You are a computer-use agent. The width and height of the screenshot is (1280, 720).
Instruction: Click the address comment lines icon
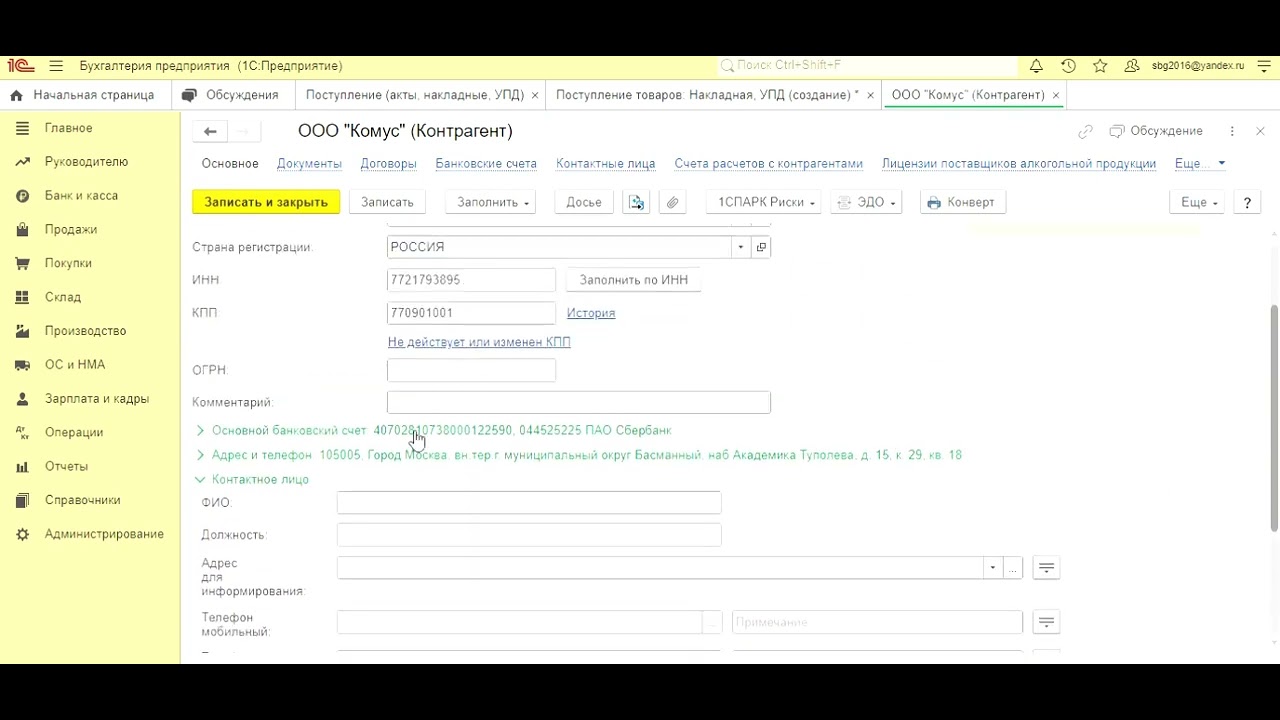tap(1046, 568)
